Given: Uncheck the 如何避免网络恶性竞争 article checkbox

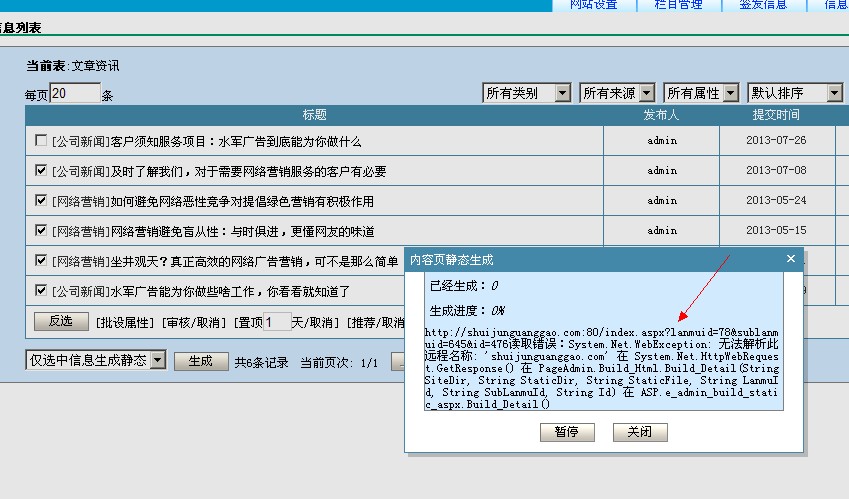Looking at the screenshot, I should click(x=41, y=201).
